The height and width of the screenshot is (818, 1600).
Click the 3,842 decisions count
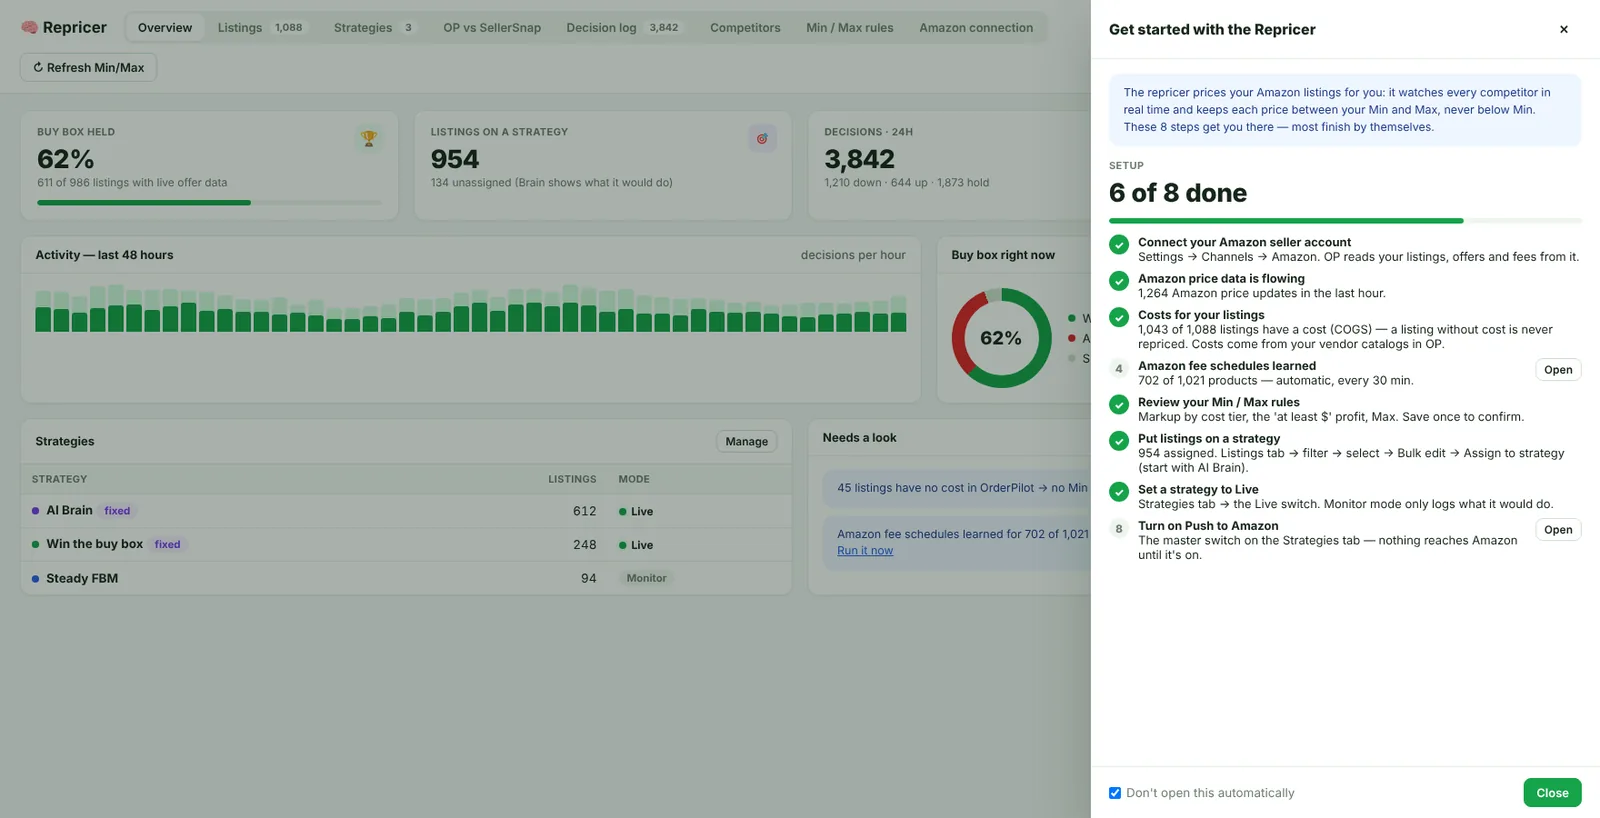[x=860, y=159]
